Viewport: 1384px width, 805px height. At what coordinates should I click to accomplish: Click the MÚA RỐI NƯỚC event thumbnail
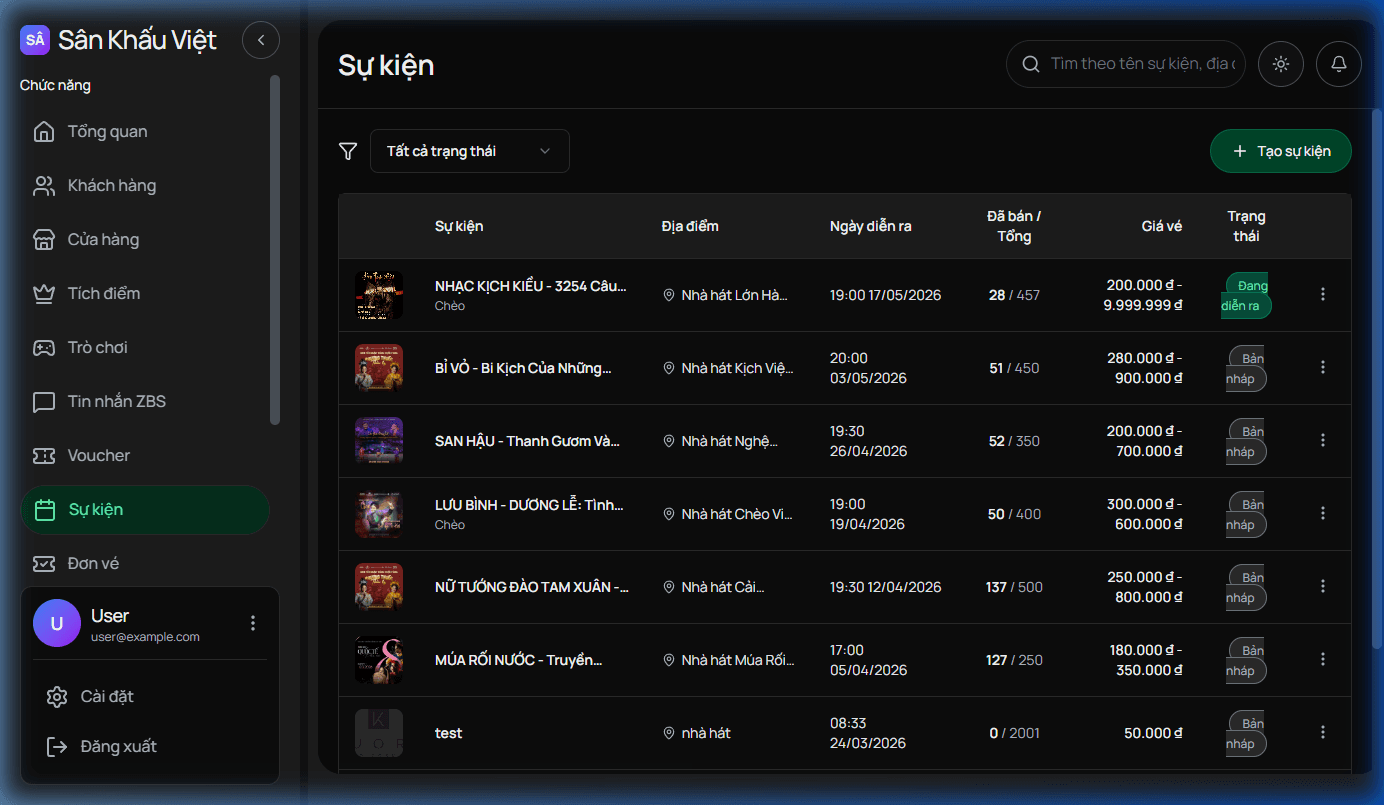click(x=379, y=660)
